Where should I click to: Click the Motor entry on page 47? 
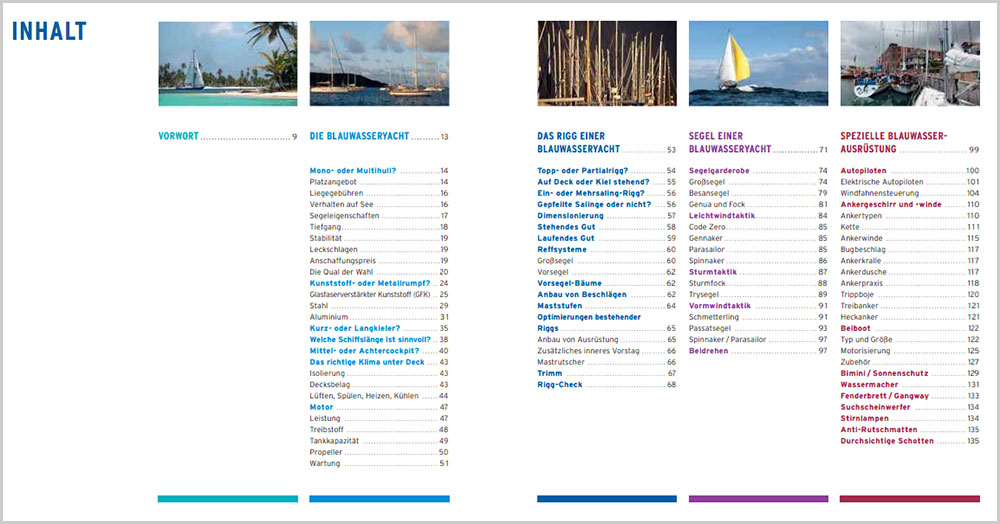[x=322, y=407]
